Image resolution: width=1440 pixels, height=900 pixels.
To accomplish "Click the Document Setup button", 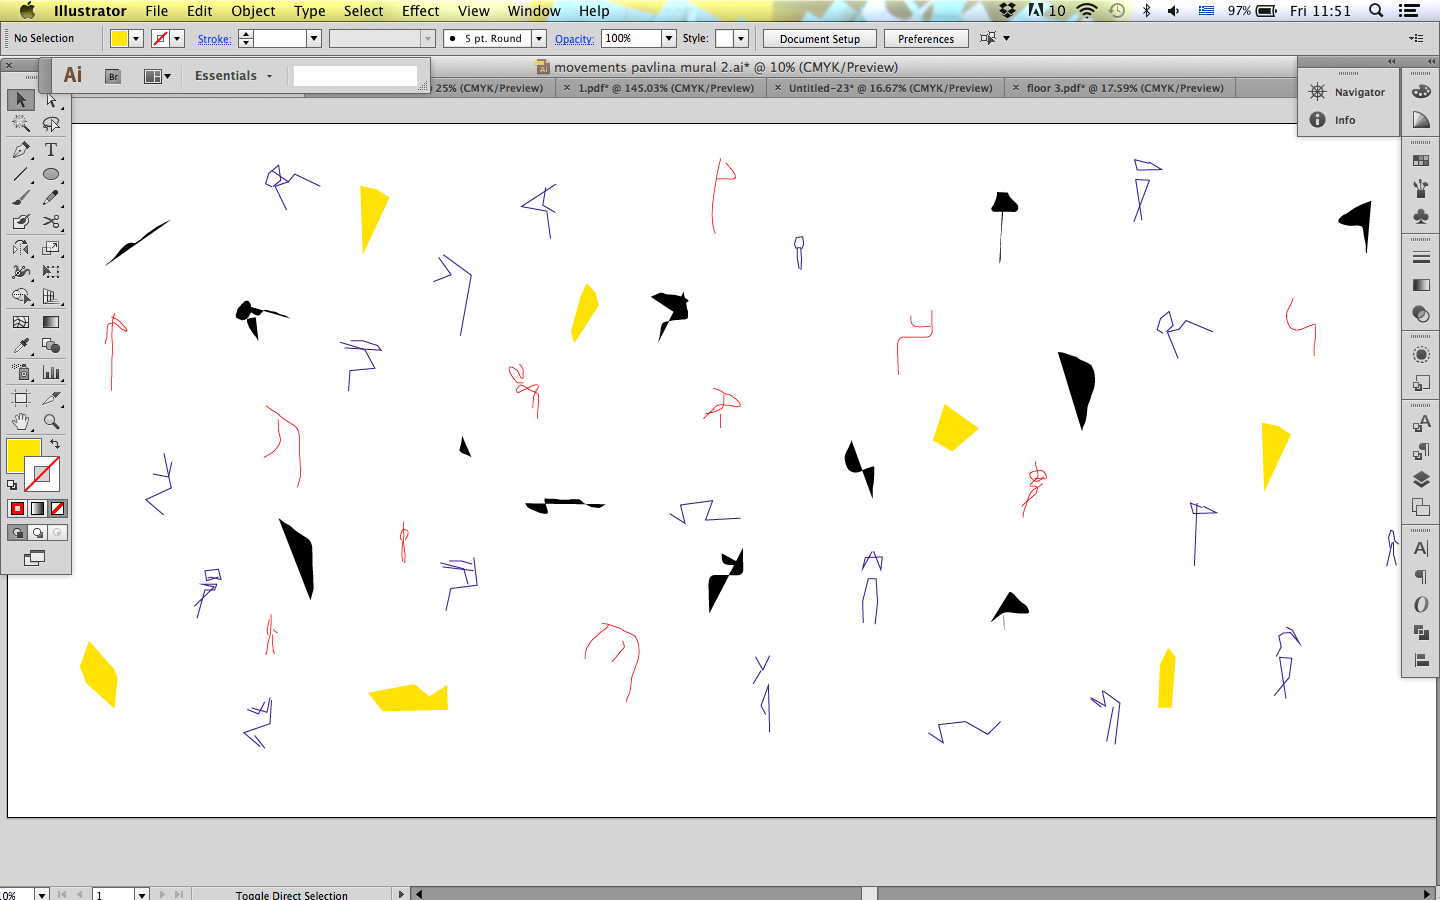I will pyautogui.click(x=819, y=39).
